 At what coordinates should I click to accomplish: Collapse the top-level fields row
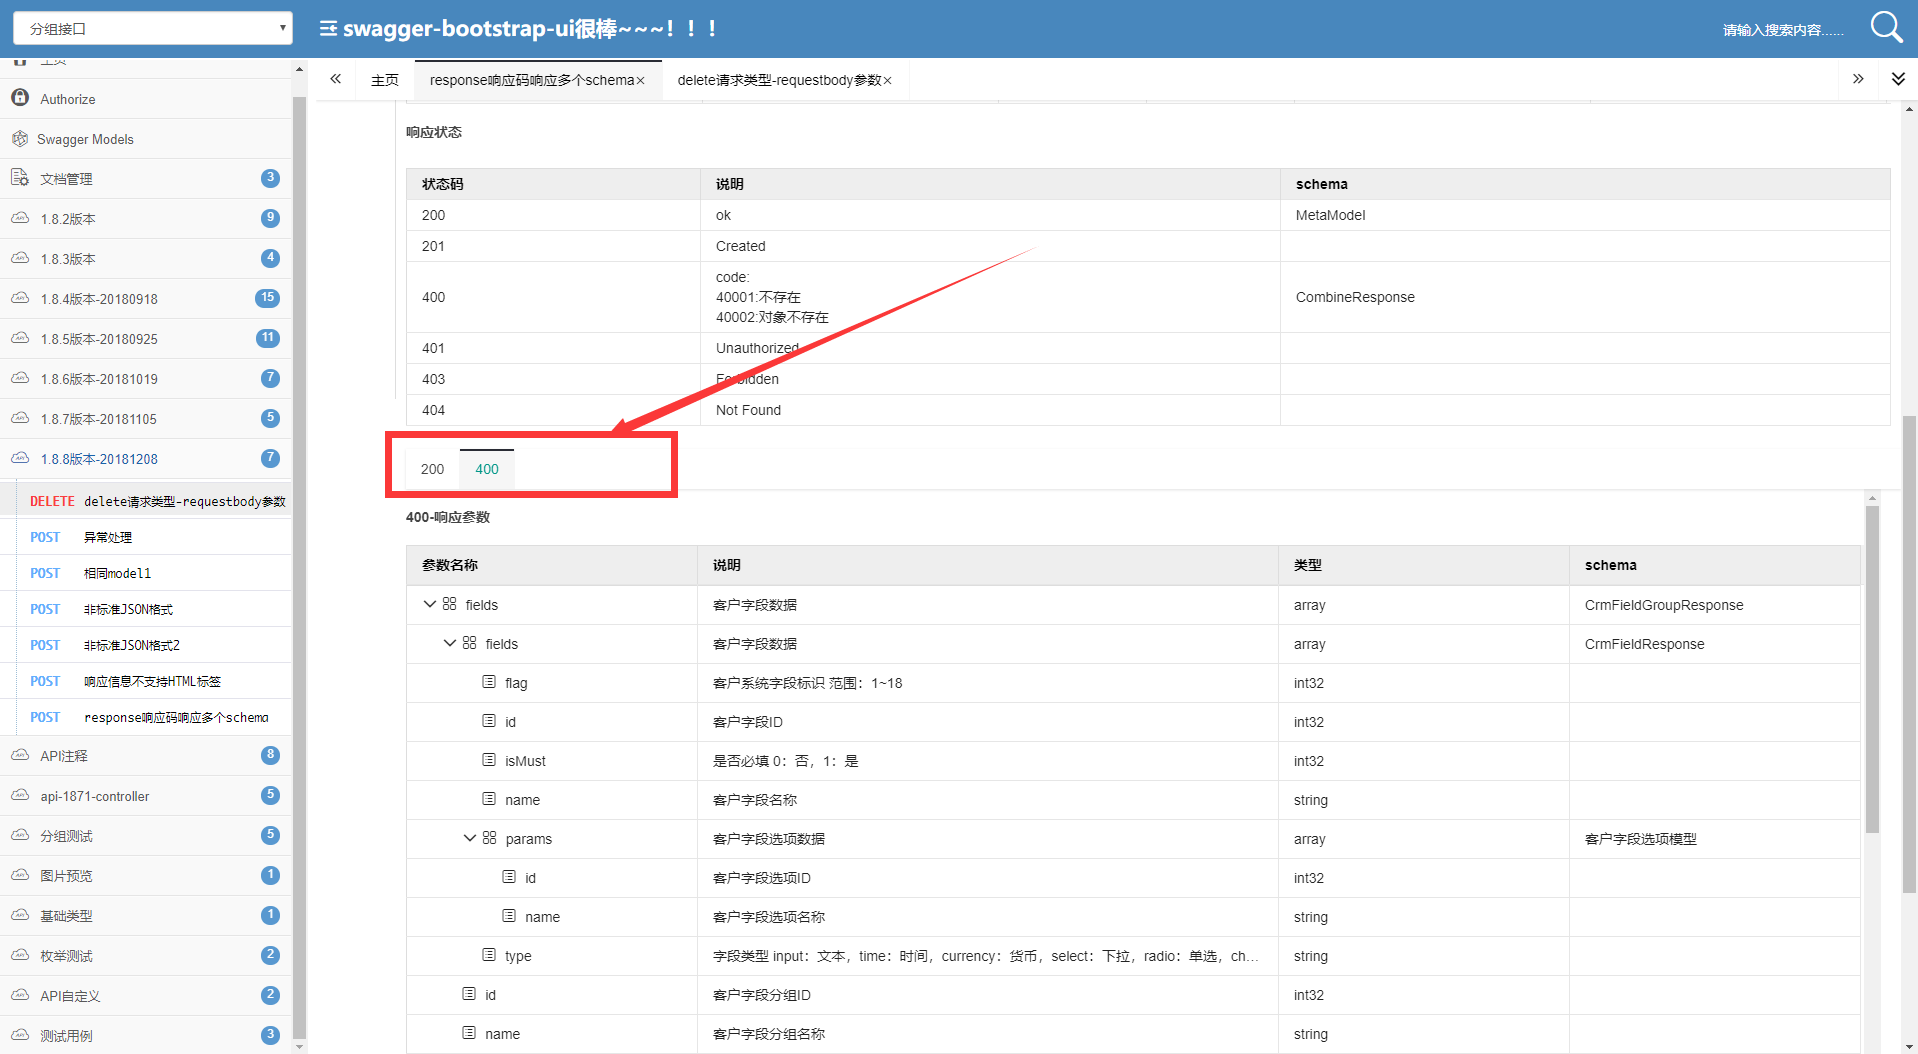pos(430,604)
